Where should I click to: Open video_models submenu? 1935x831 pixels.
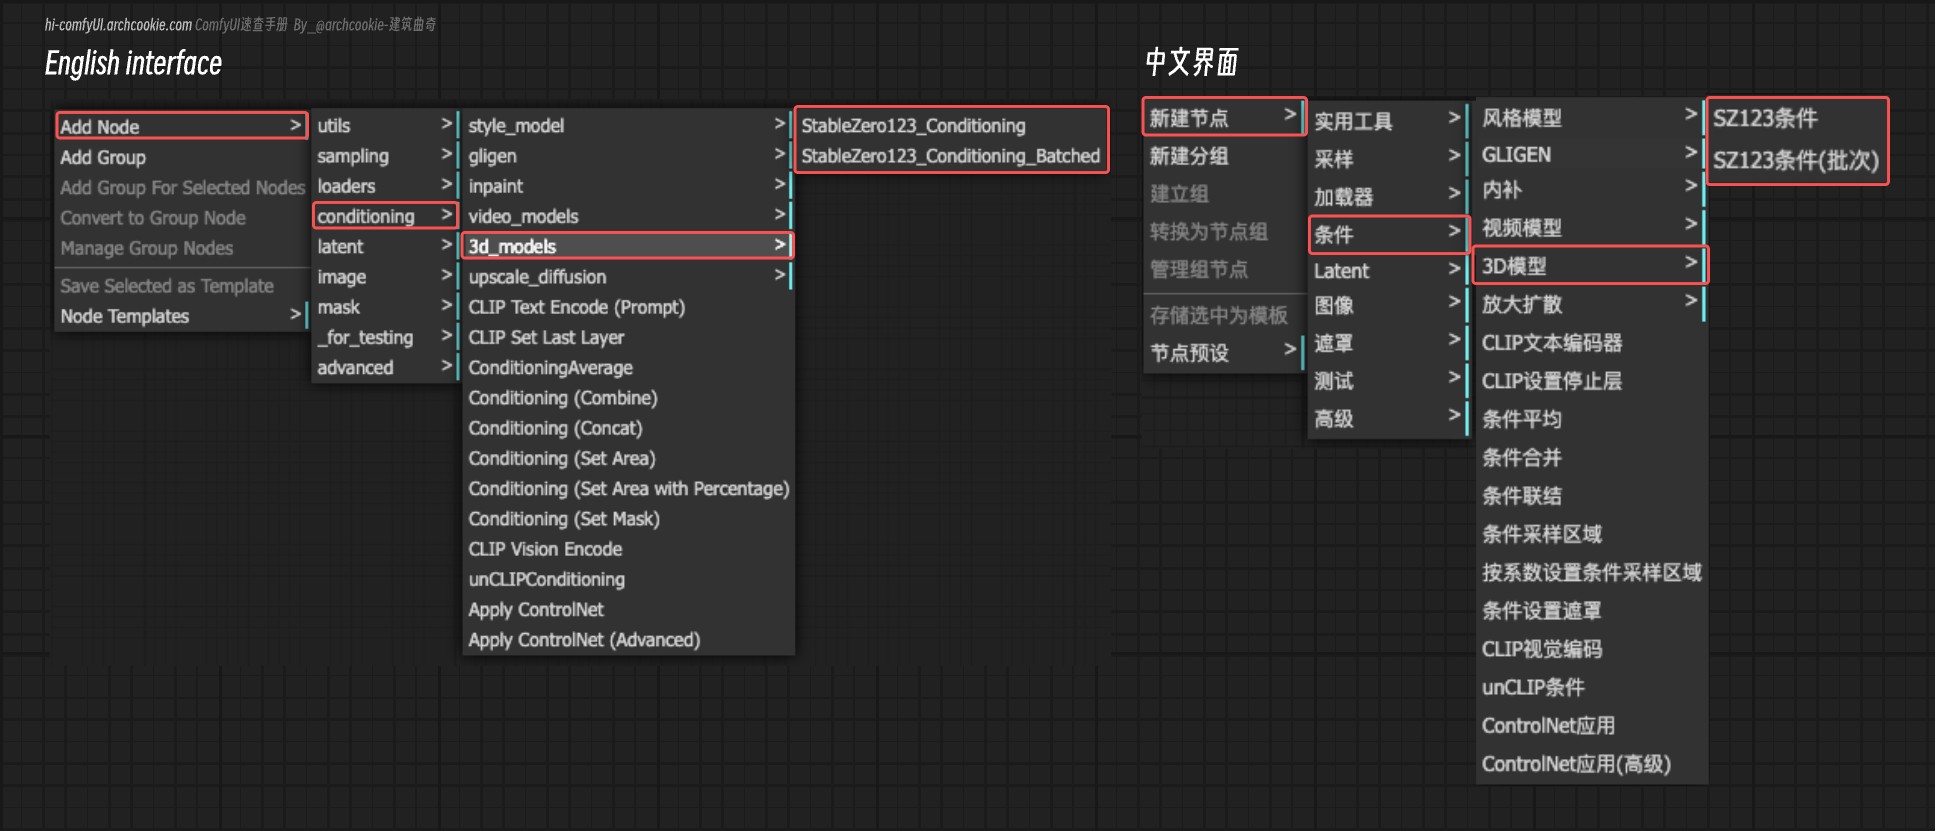click(628, 216)
